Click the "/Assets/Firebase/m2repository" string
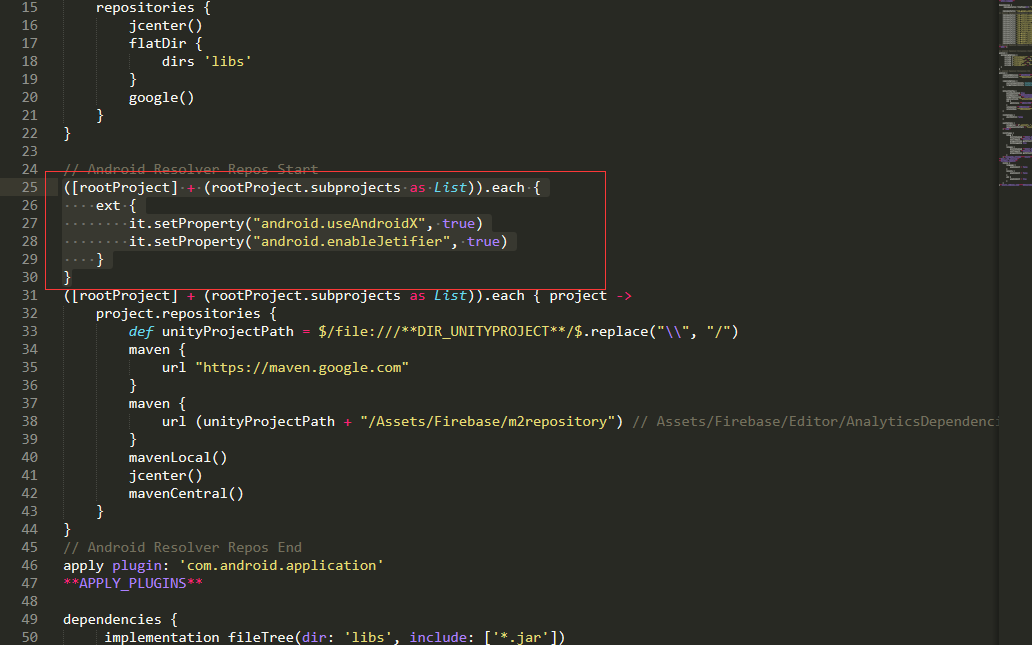The image size is (1032, 645). click(x=487, y=421)
